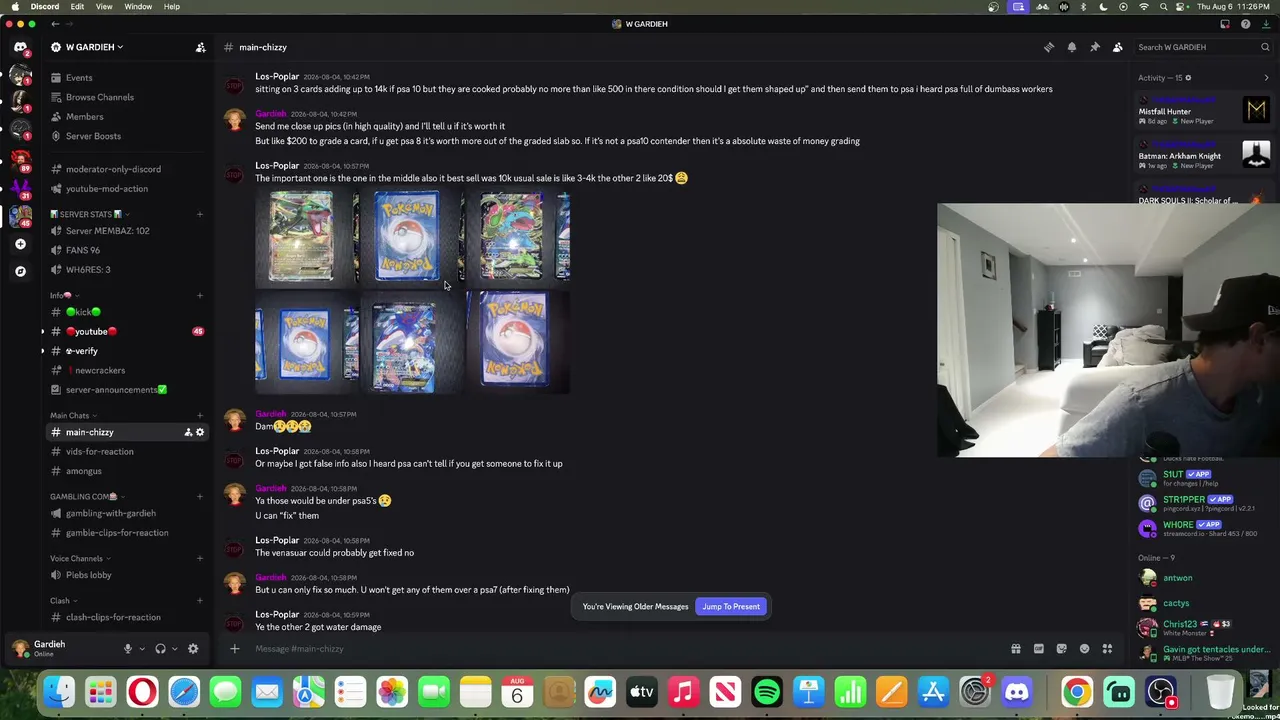Screen dimensions: 1280x720
Task: Open Browse Channels
Action: pyautogui.click(x=100, y=97)
